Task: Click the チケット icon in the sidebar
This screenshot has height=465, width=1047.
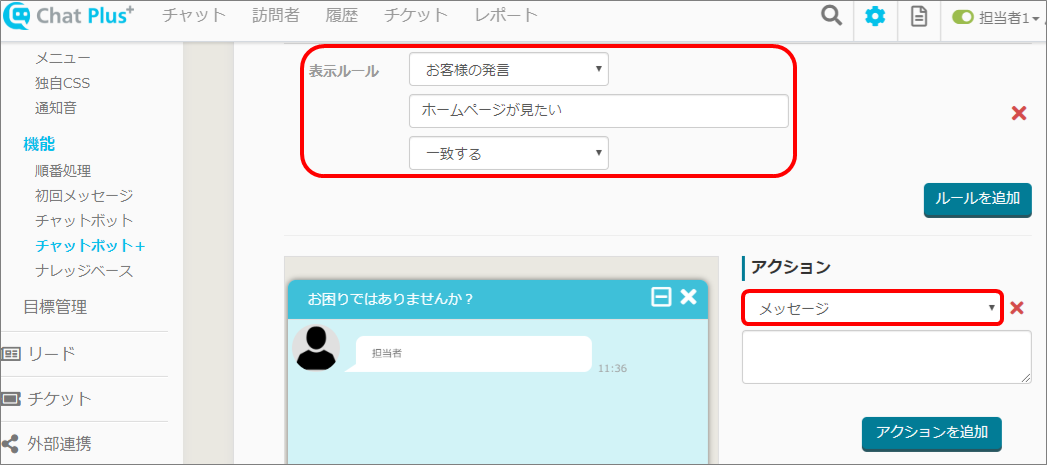Action: click(x=11, y=399)
